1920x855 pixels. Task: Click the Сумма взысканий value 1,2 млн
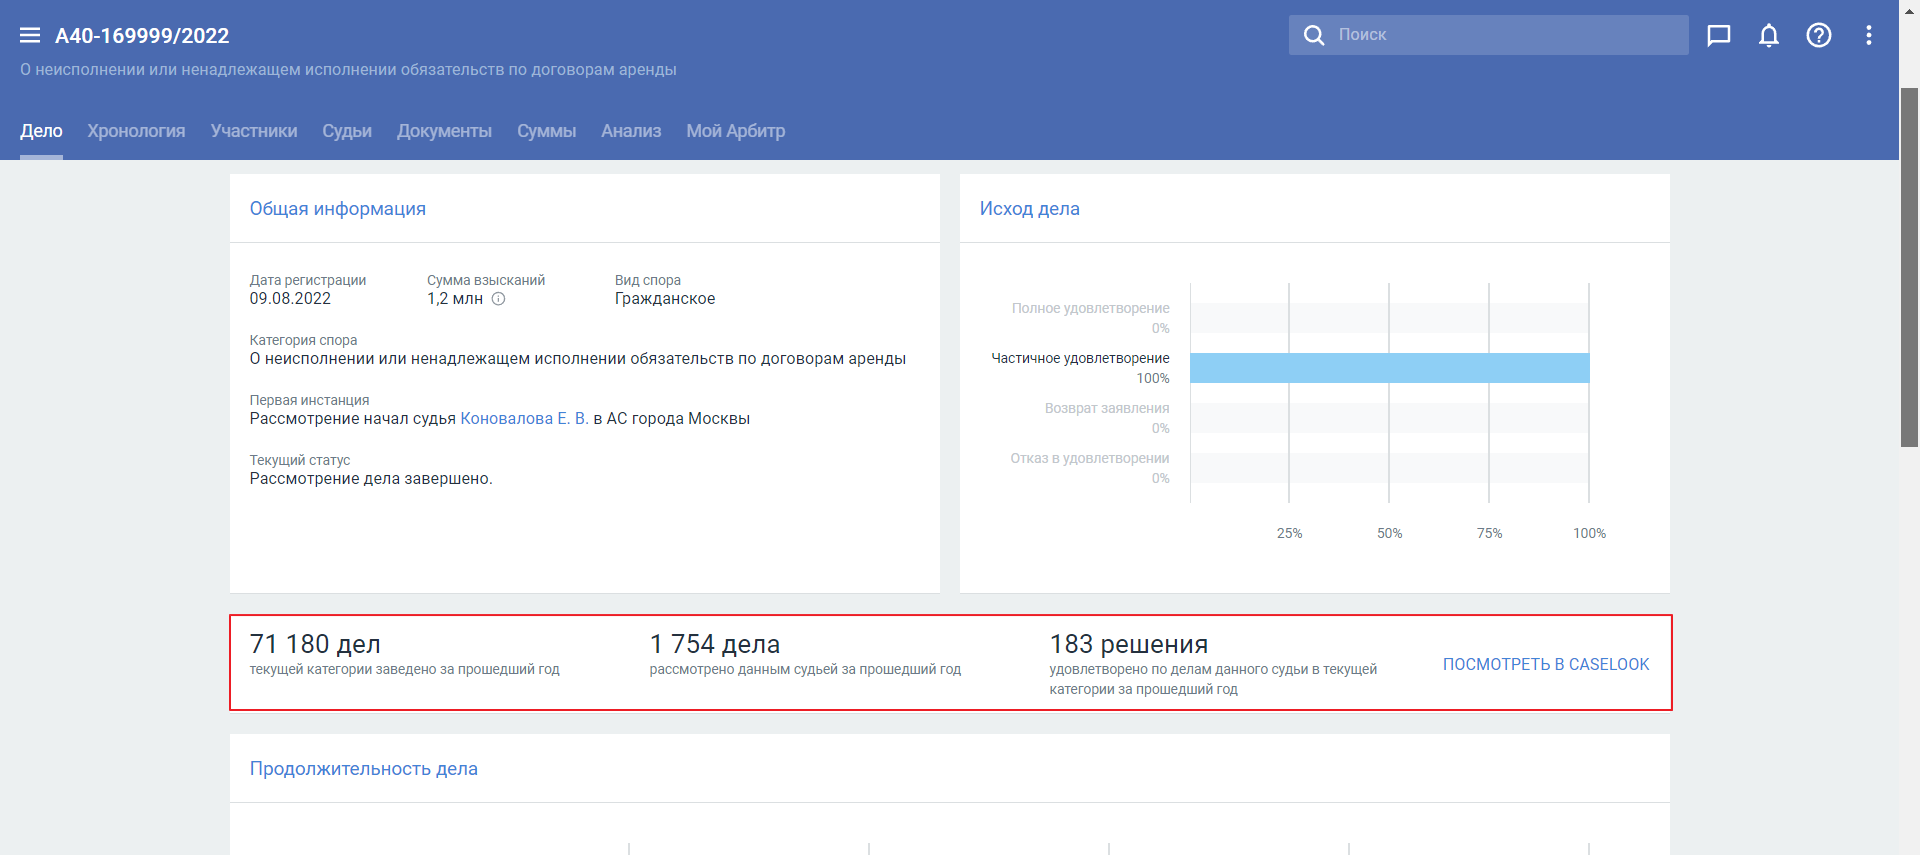(x=455, y=299)
